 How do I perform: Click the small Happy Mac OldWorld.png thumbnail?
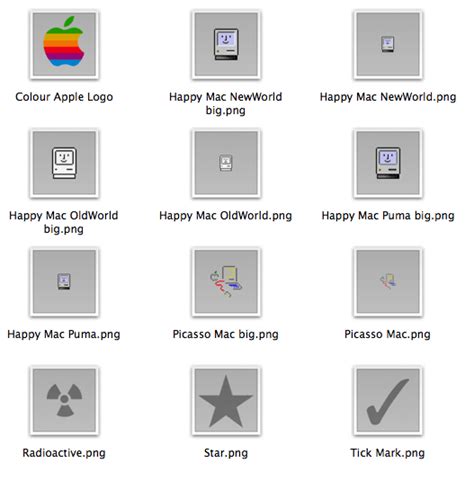click(x=226, y=163)
